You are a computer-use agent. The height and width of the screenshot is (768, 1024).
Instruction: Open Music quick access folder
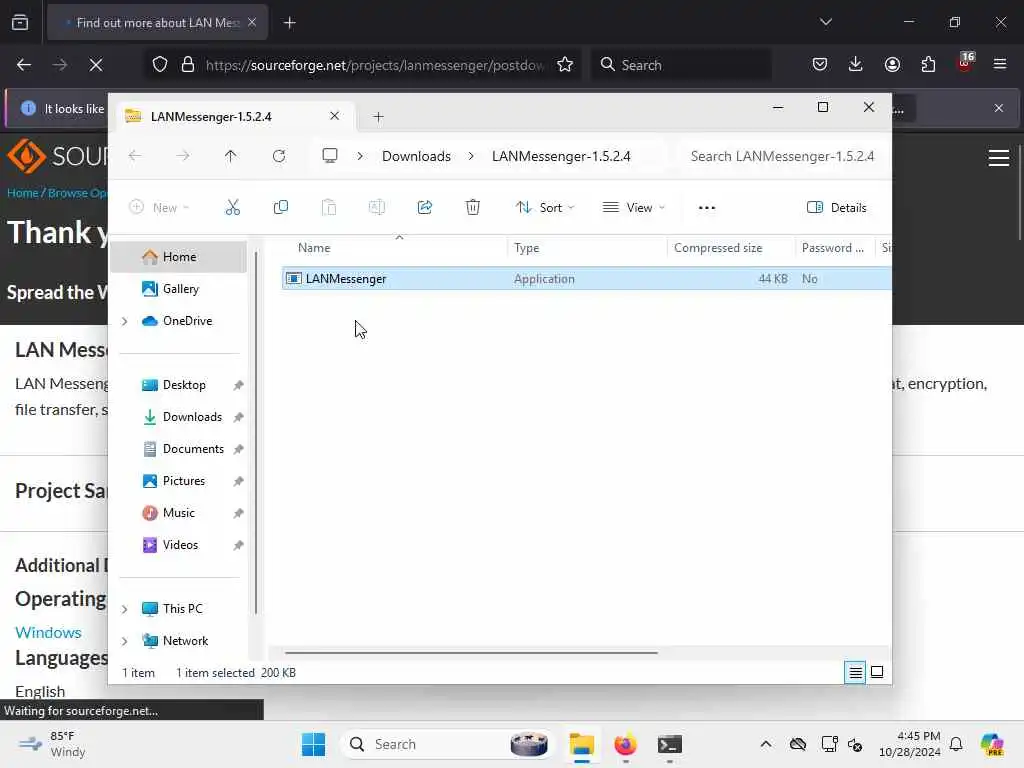tap(178, 513)
